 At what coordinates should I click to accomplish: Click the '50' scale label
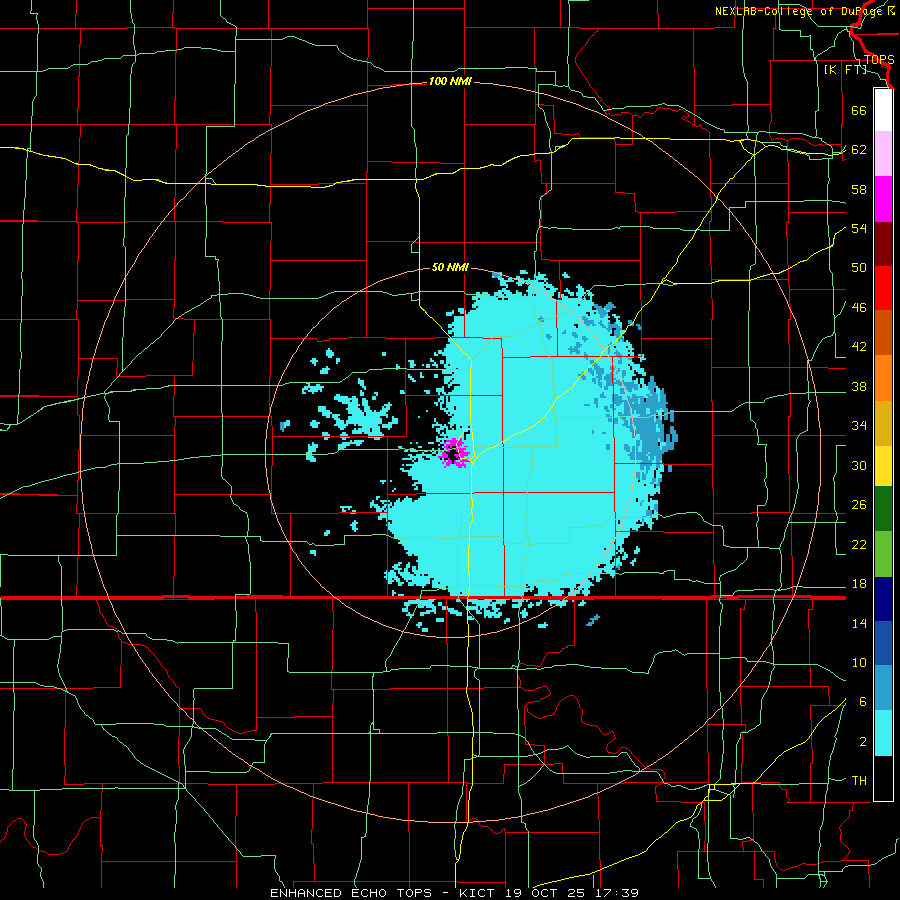coord(859,268)
